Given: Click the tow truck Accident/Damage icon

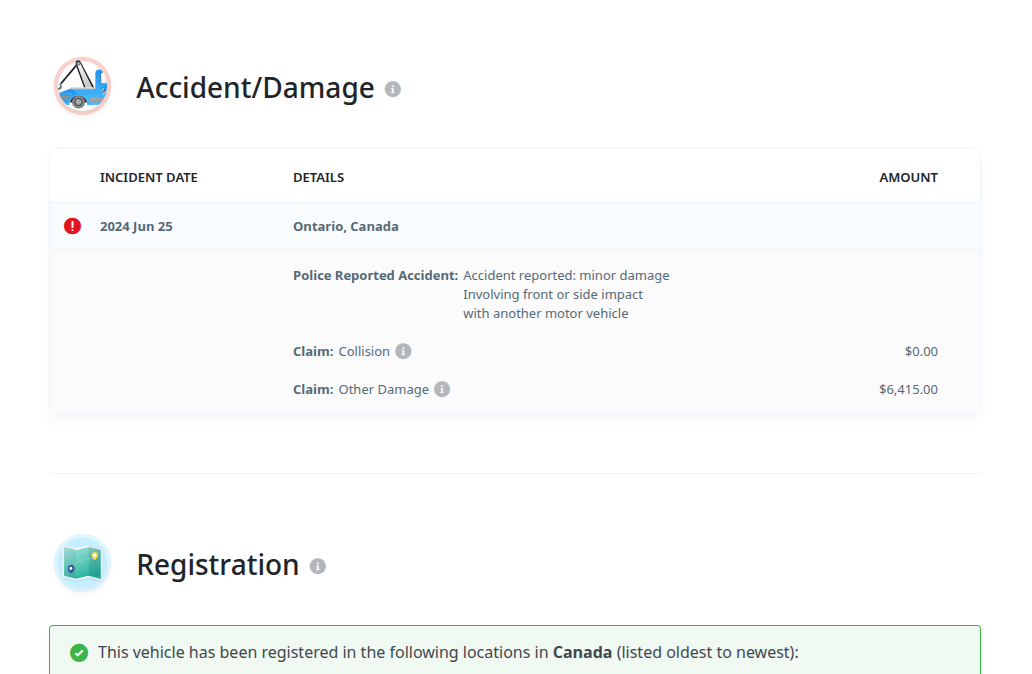Looking at the screenshot, I should (82, 86).
